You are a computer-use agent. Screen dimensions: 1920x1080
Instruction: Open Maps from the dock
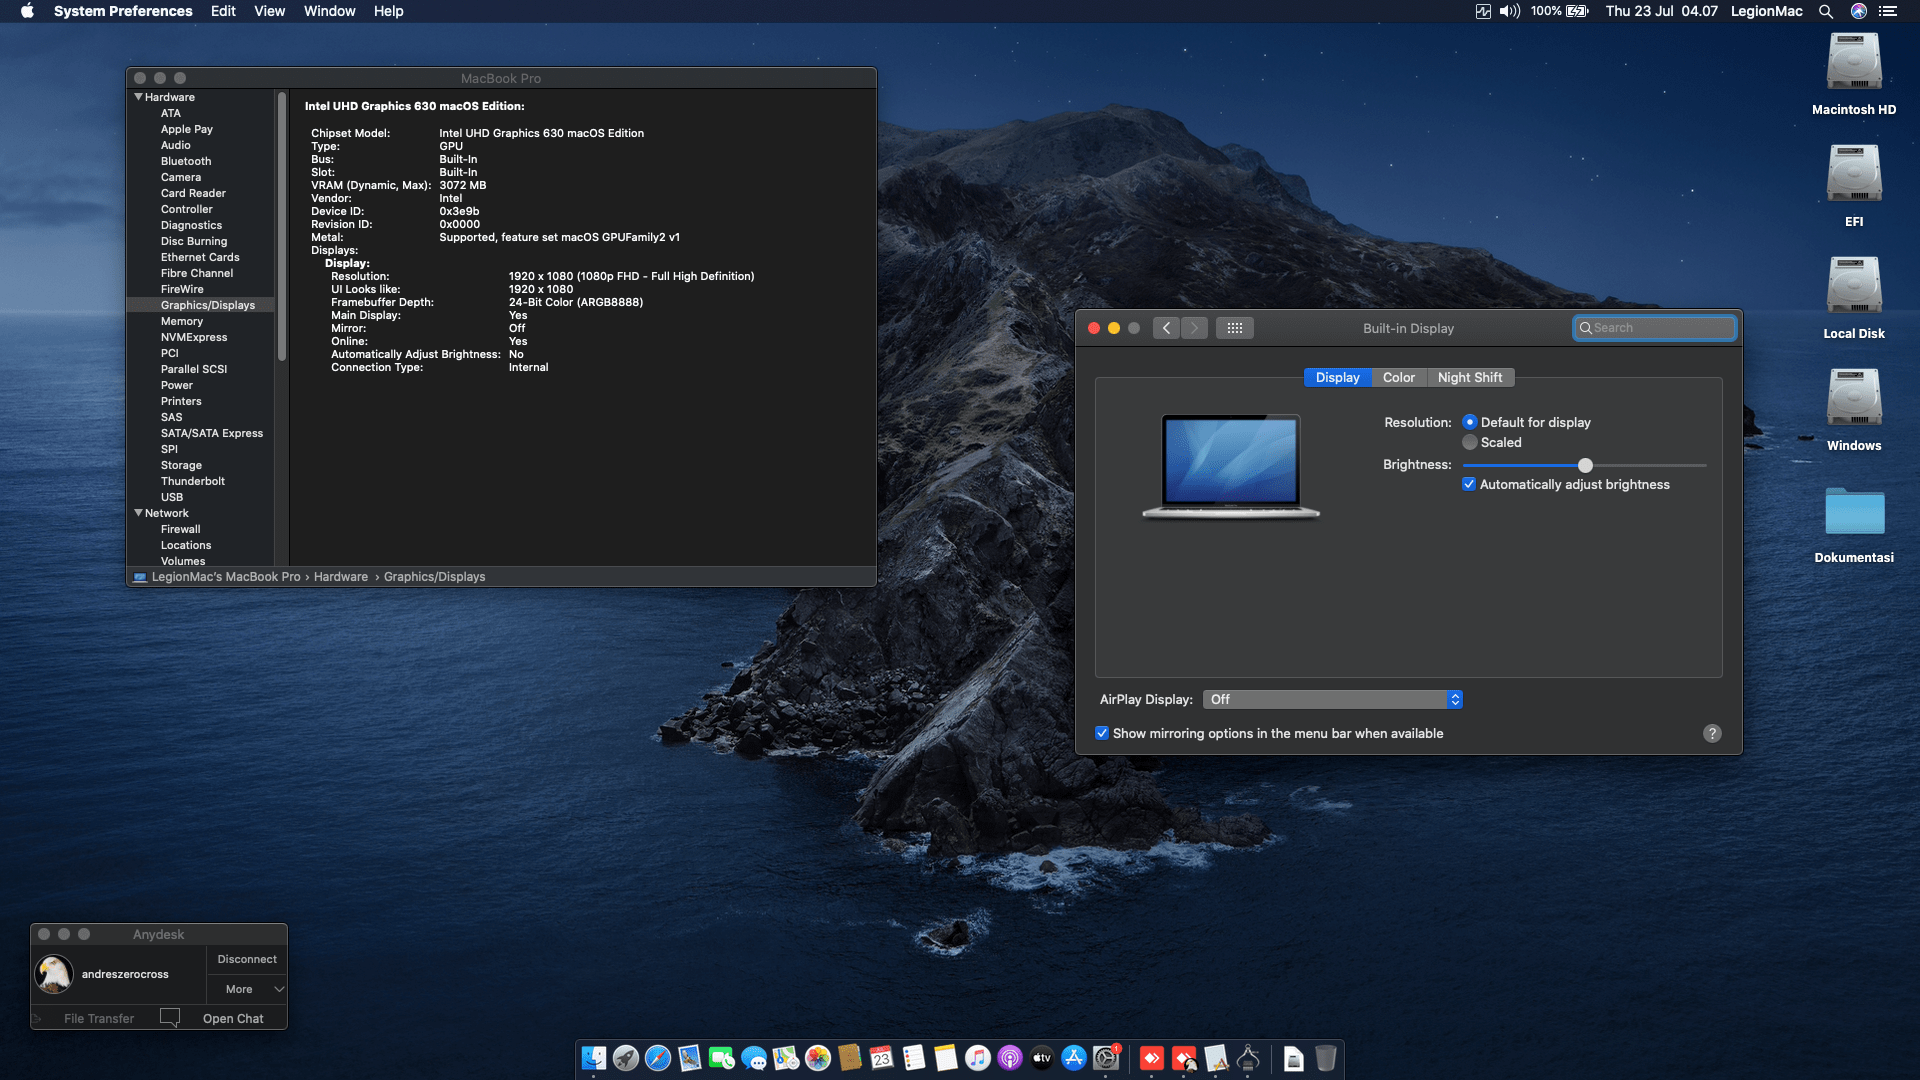(786, 1058)
